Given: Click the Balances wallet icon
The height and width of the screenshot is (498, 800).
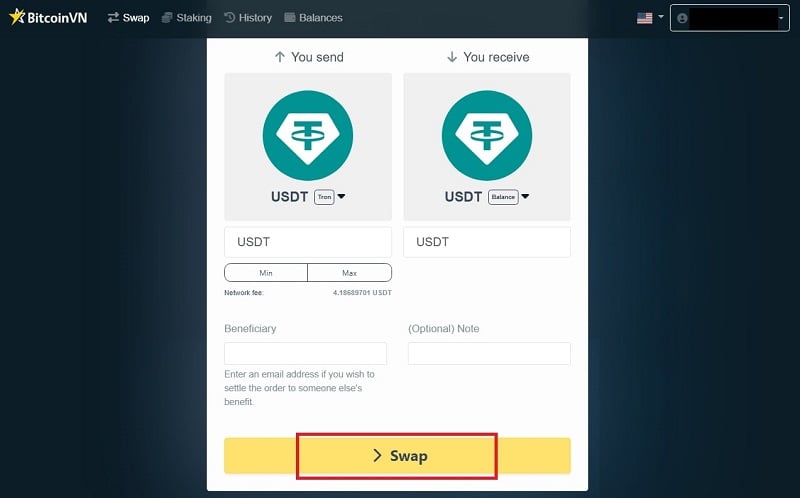Looking at the screenshot, I should pos(290,17).
